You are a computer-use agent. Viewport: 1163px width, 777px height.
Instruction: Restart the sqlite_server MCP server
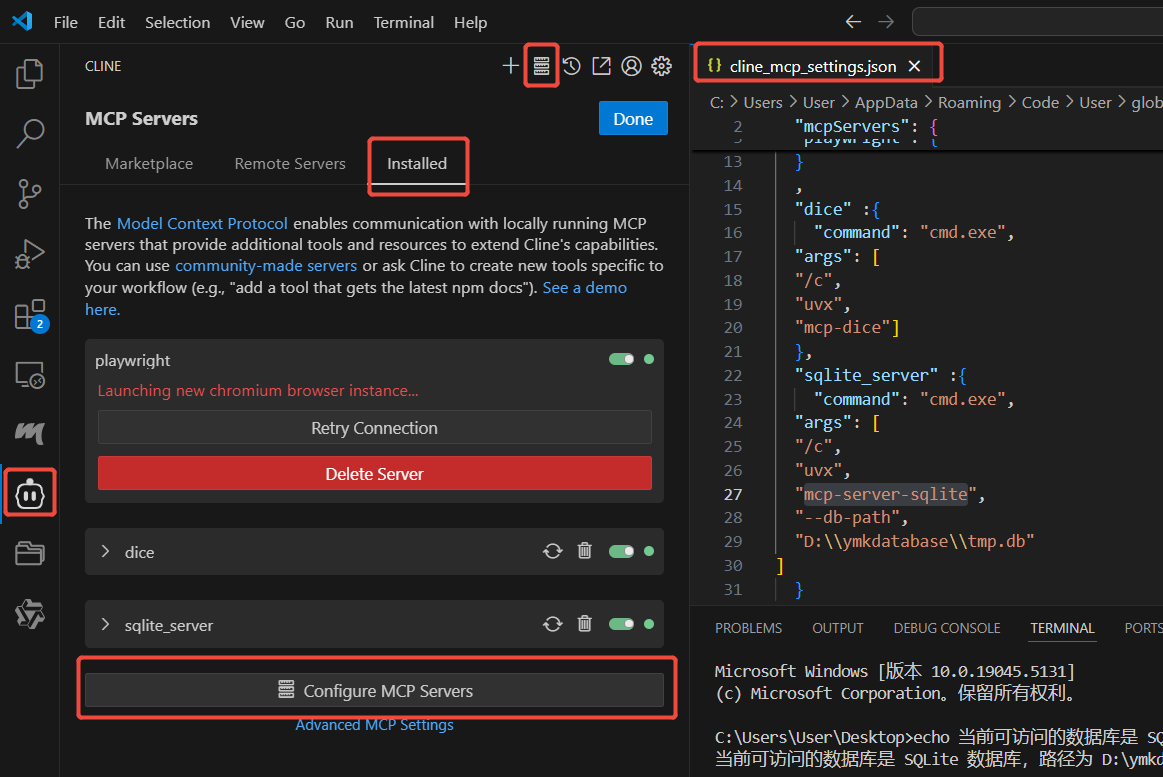point(553,624)
